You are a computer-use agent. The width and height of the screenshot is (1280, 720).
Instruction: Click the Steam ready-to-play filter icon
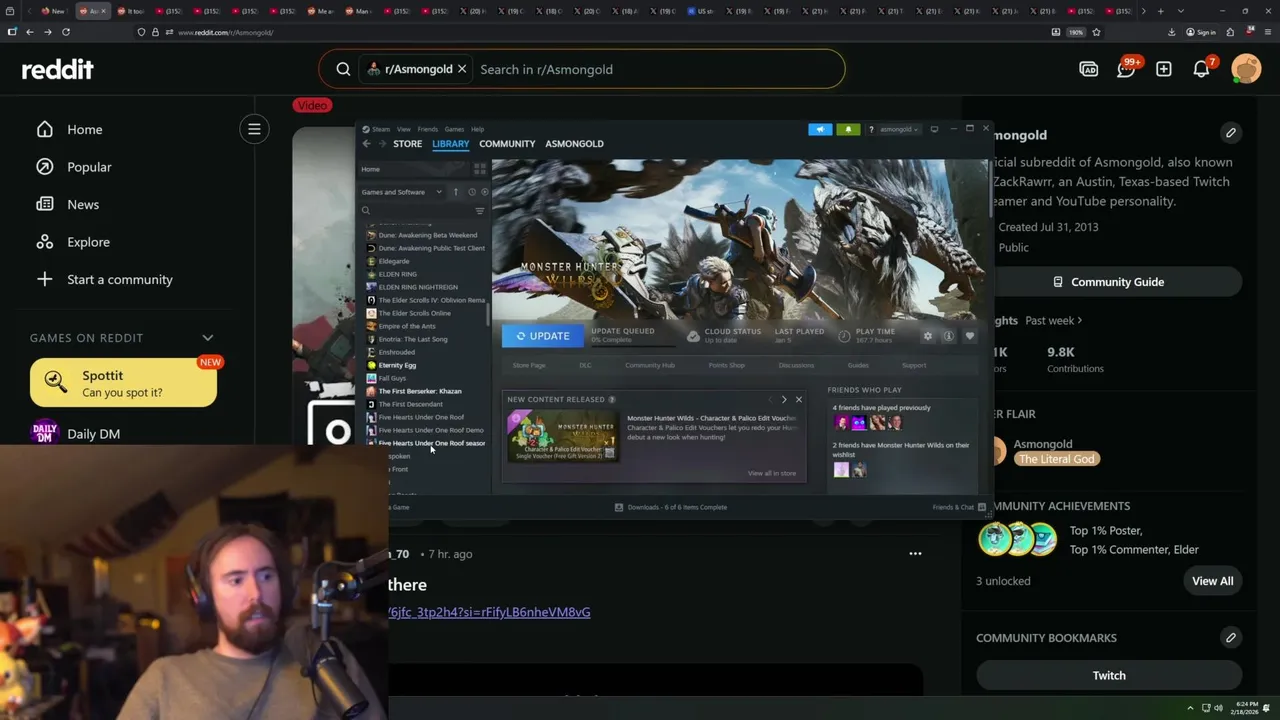(485, 192)
